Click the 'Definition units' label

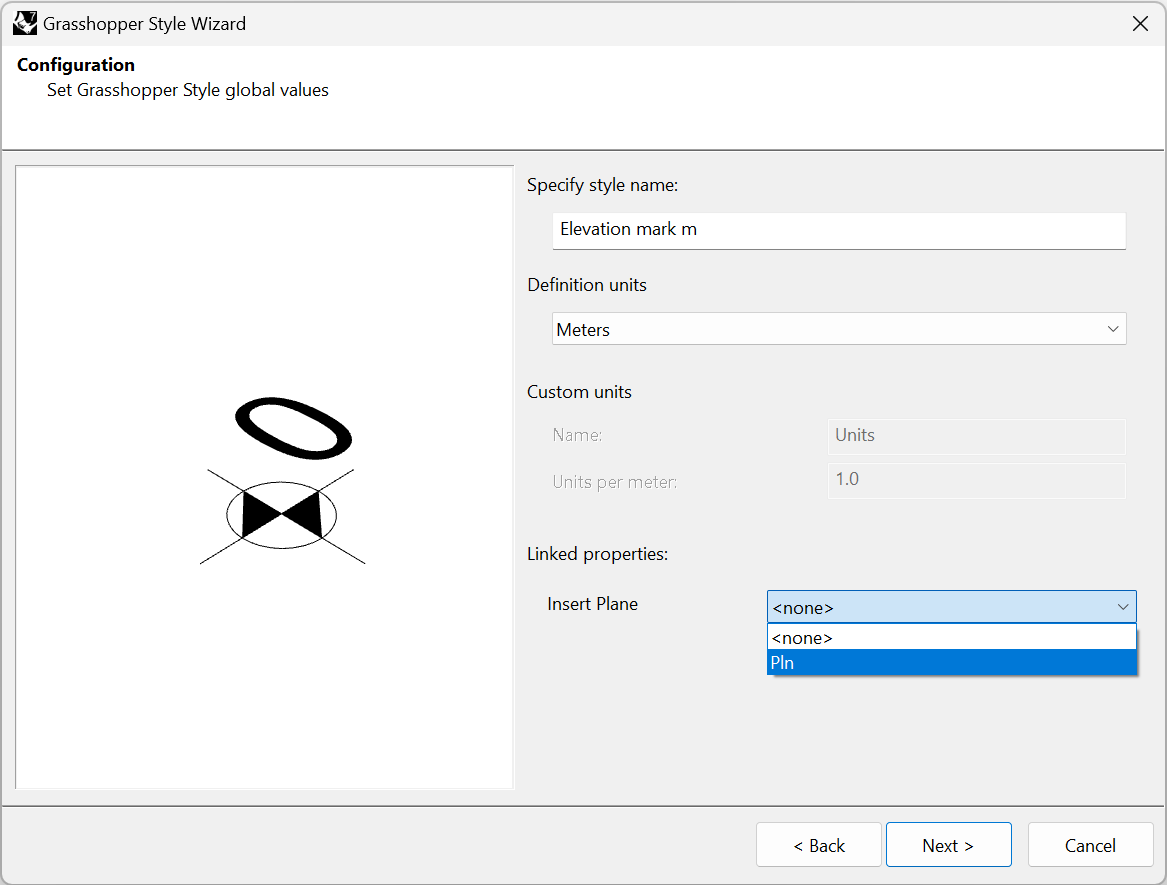point(586,285)
